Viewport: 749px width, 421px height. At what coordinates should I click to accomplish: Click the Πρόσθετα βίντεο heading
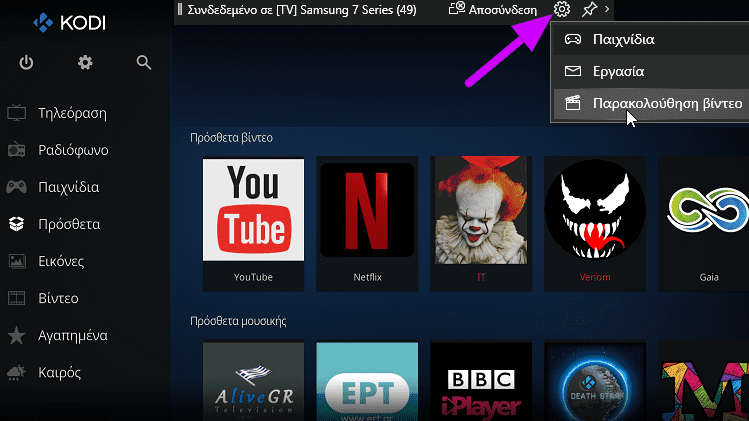[x=231, y=138]
